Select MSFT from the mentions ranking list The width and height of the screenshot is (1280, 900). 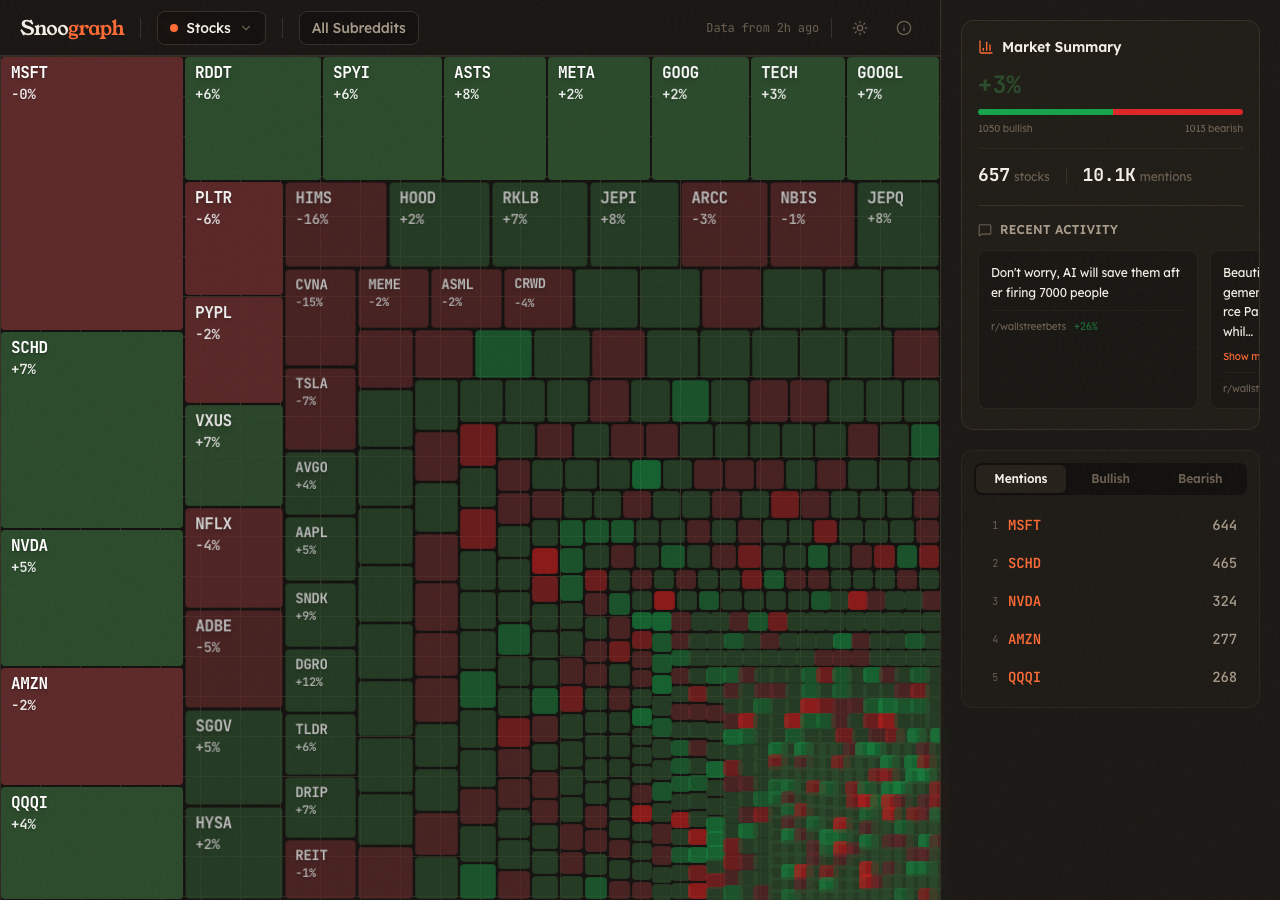[1024, 525]
